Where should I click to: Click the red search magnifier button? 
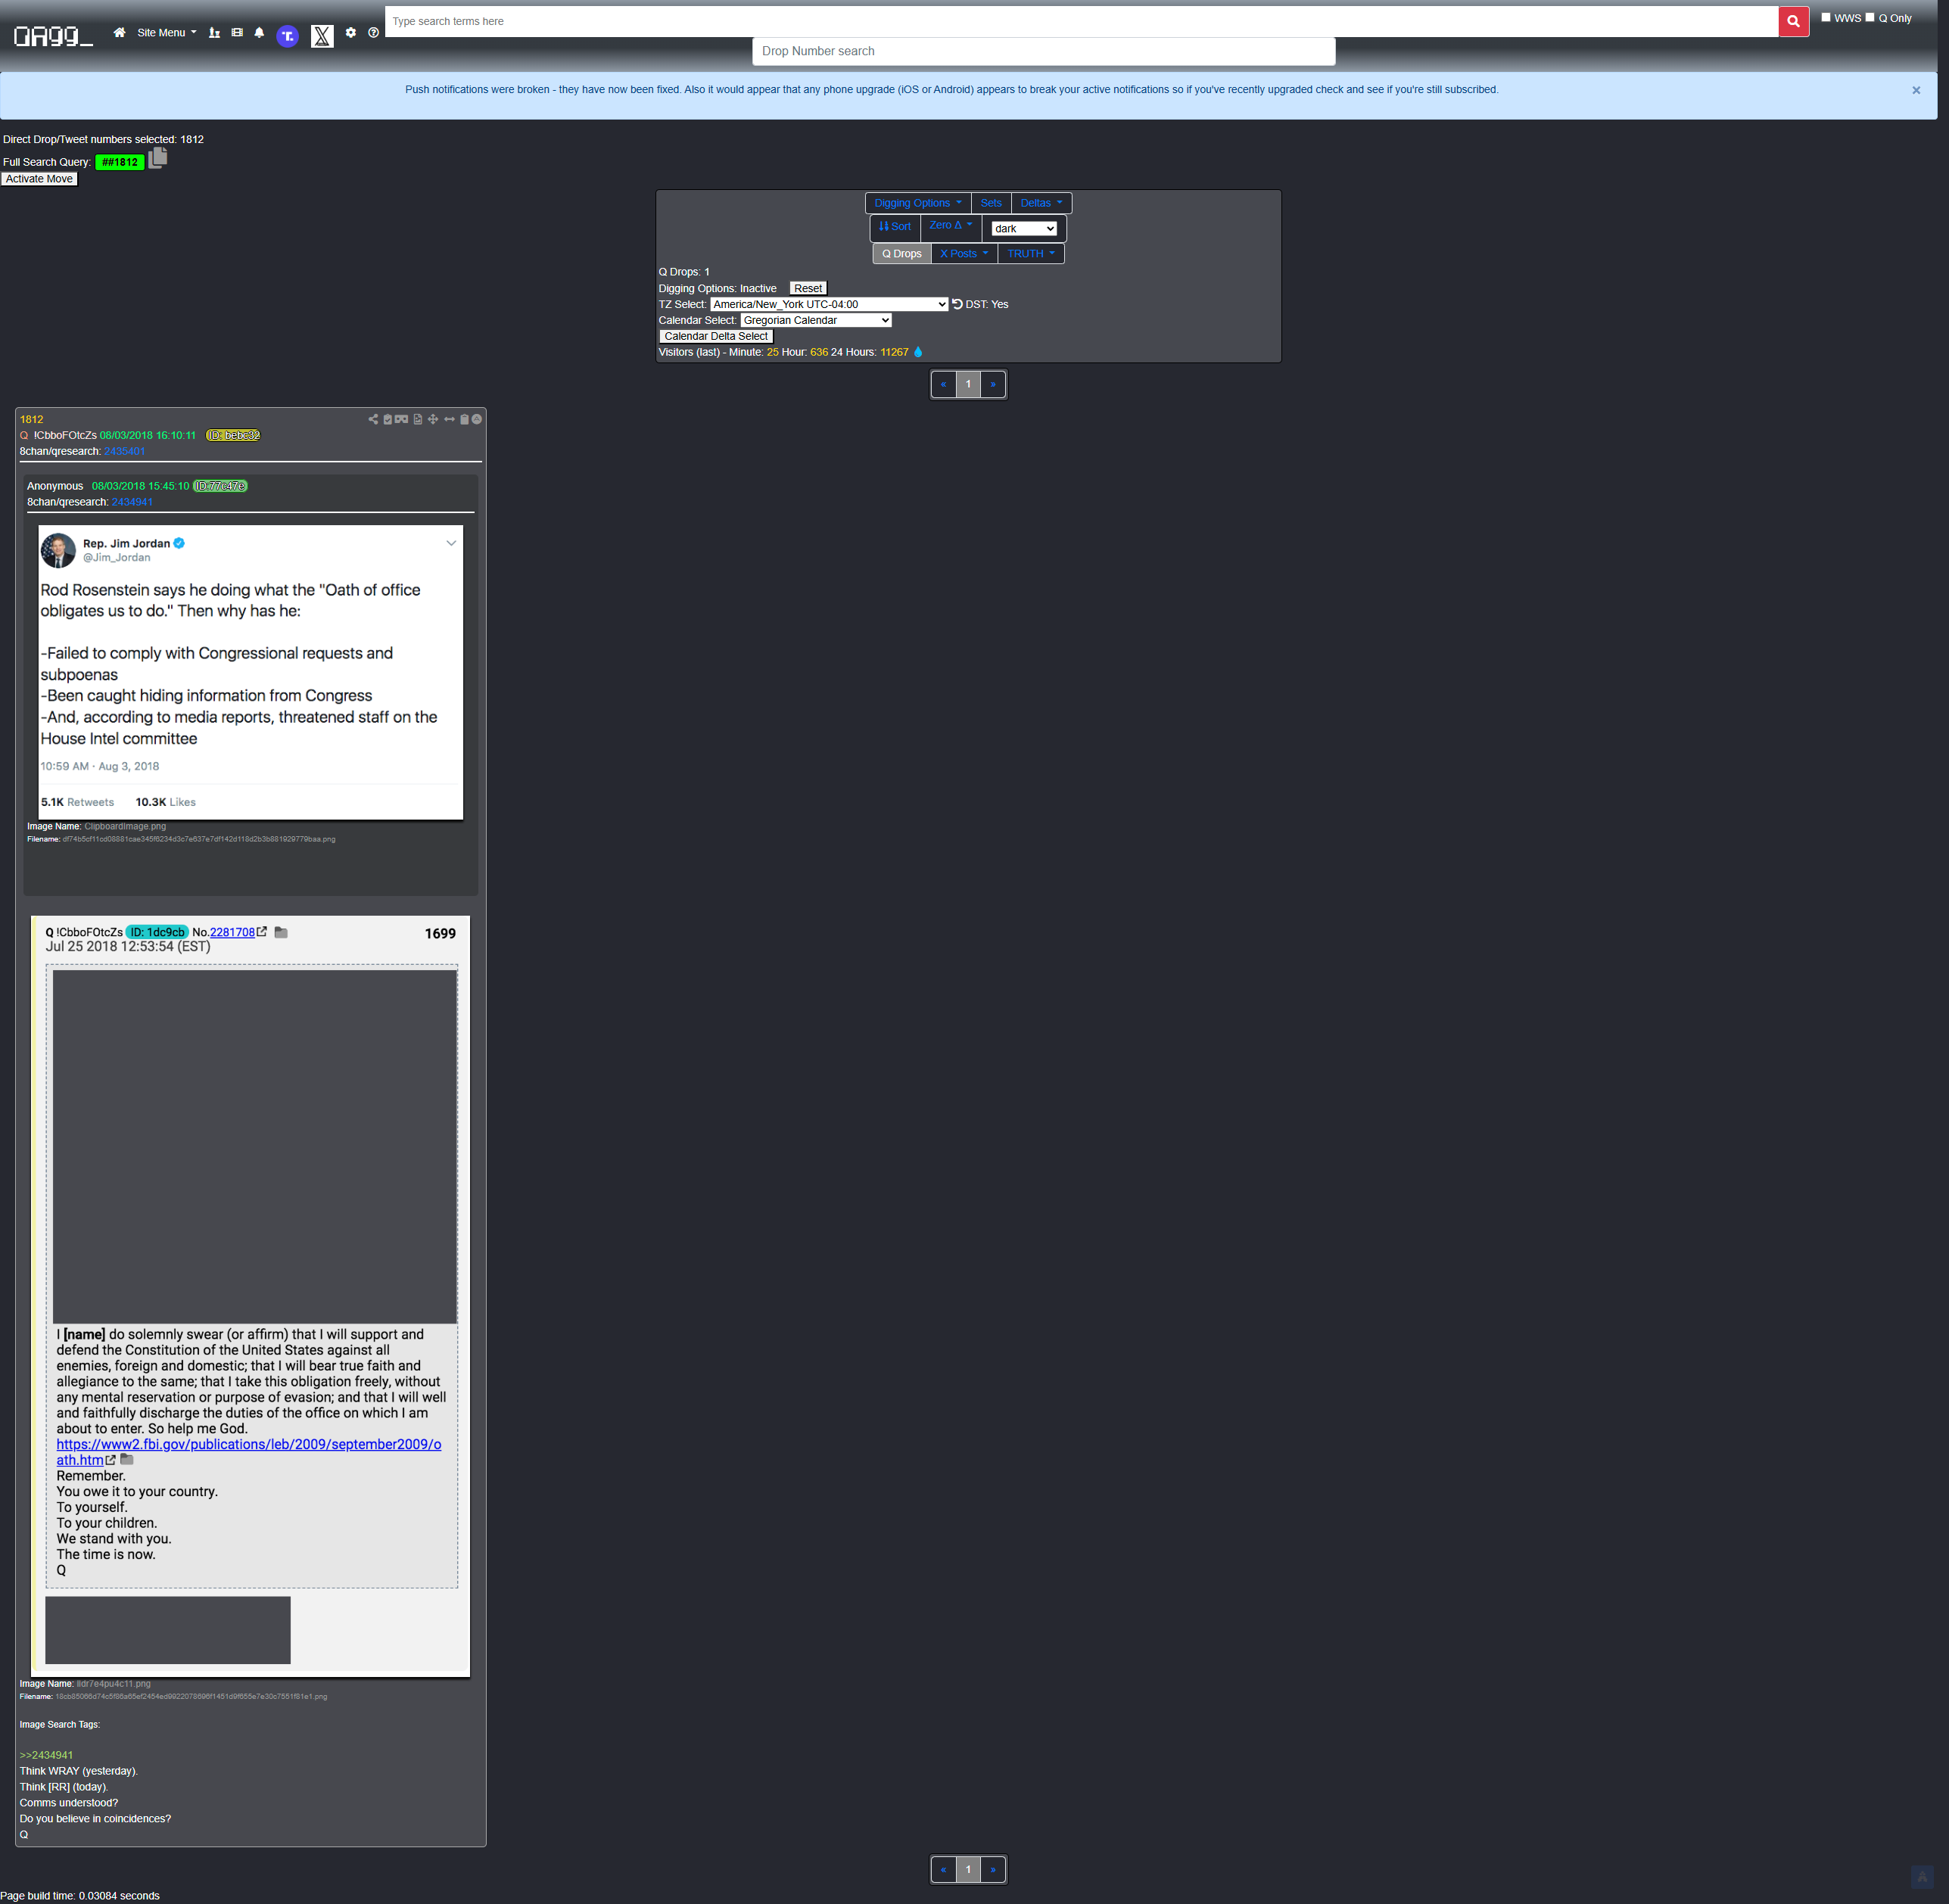click(x=1793, y=21)
